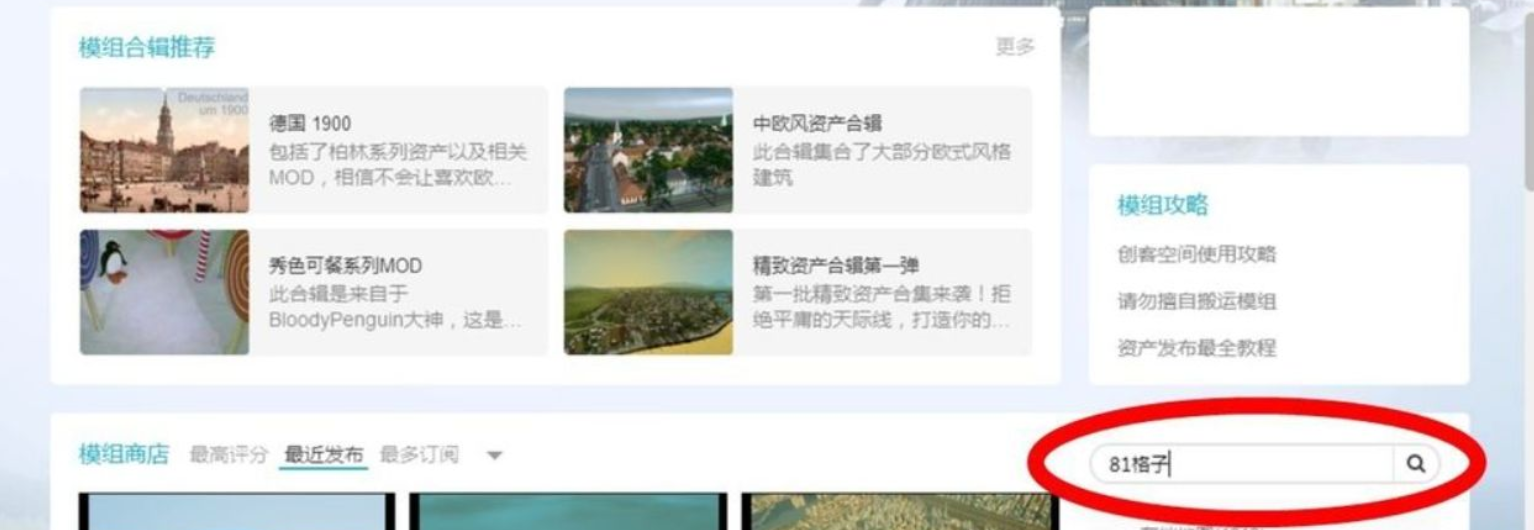Viewport: 1534px width, 530px height.
Task: Open the 德国 1900 collection thumbnail
Action: coord(164,150)
